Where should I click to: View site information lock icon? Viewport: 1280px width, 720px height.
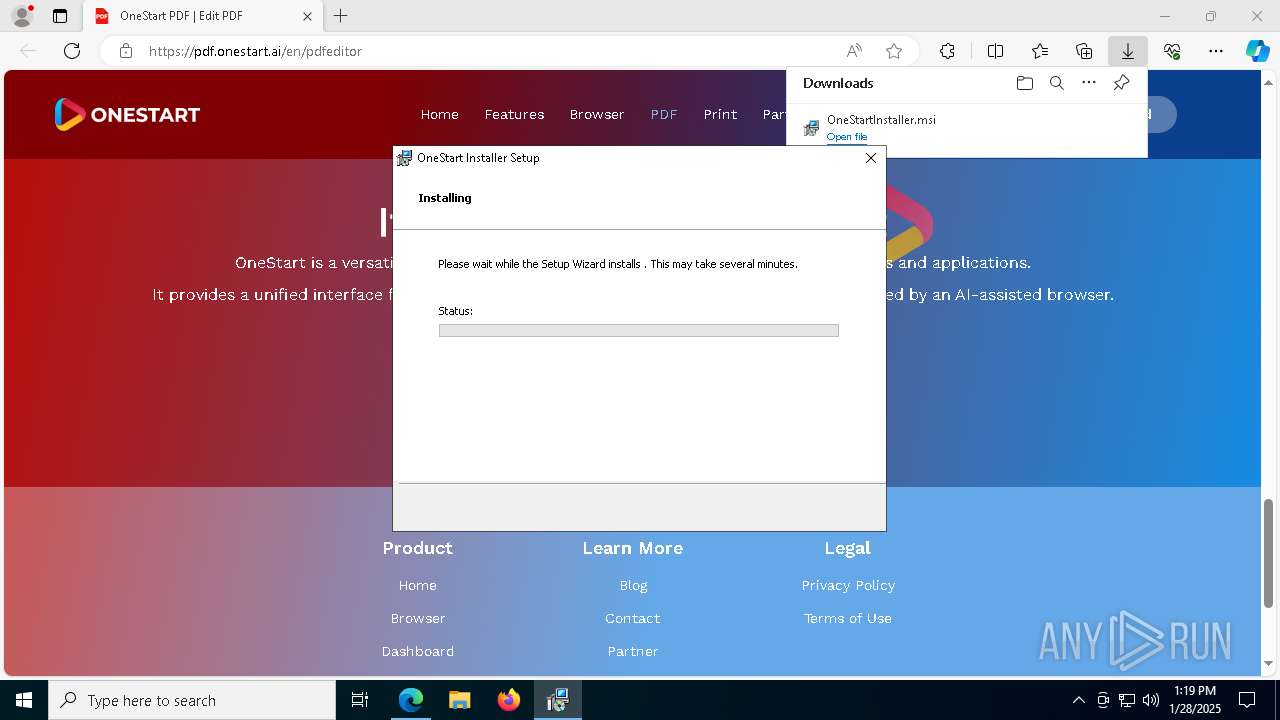click(125, 51)
